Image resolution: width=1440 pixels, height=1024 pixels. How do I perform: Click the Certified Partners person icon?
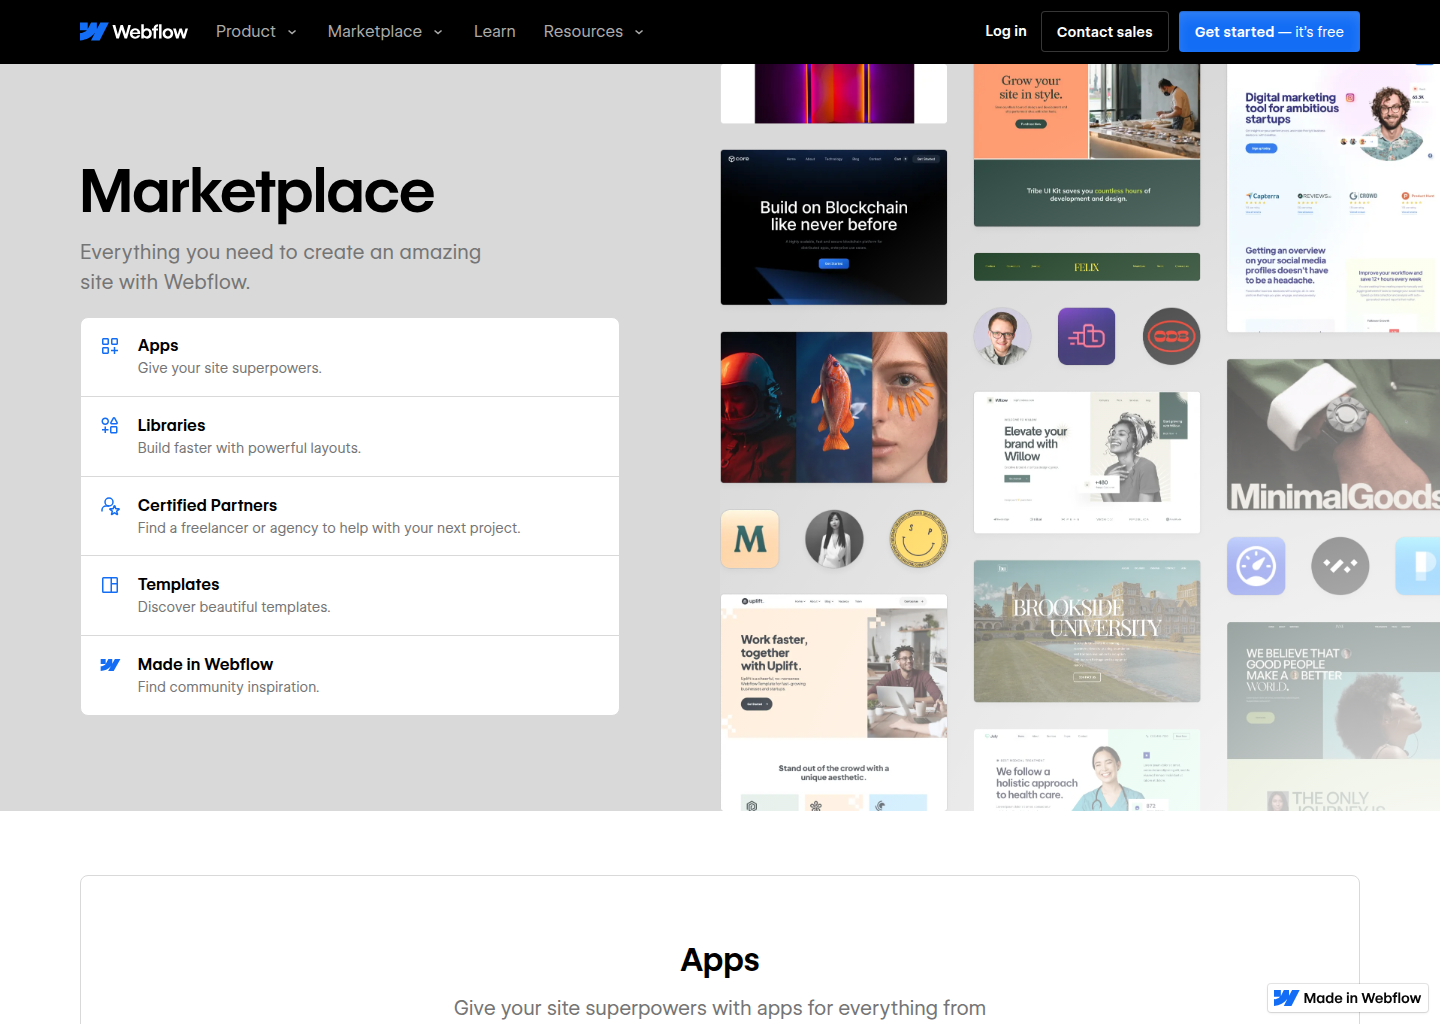110,506
